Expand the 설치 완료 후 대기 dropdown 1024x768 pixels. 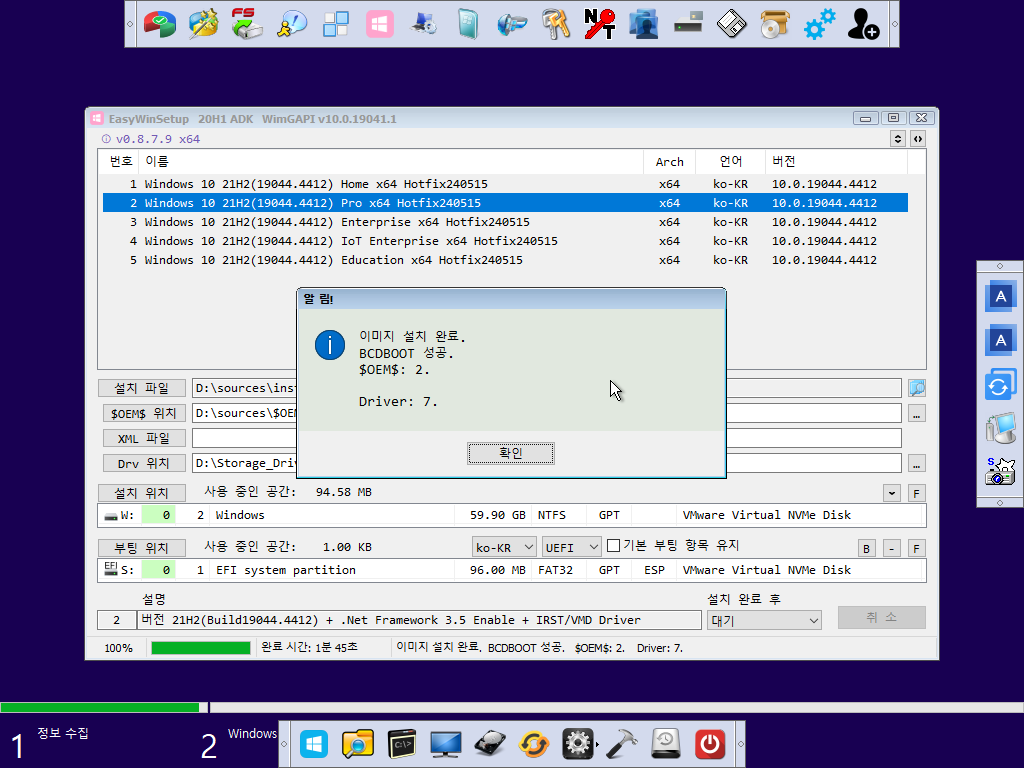(764, 620)
